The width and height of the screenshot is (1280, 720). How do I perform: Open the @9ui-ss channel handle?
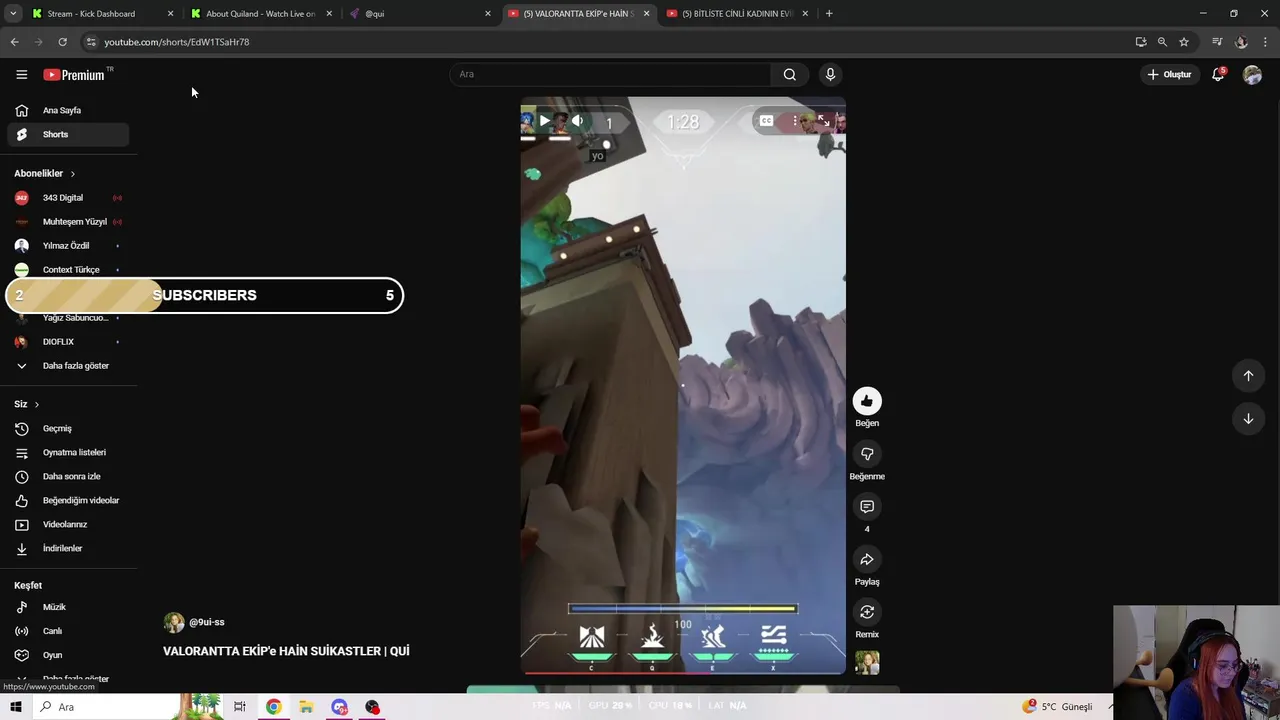pyautogui.click(x=207, y=622)
